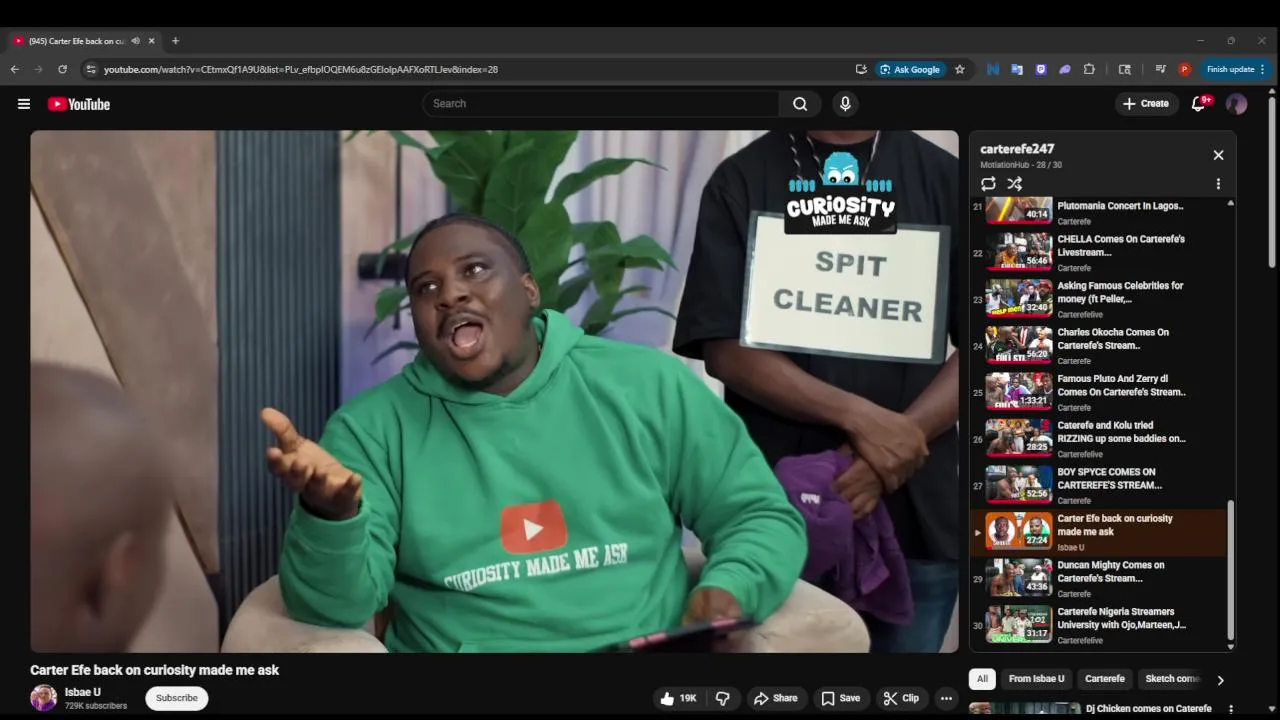Play Duncan Mighty Comes on Carterefe's Stream
Viewport: 1280px width, 720px height.
(x=1097, y=578)
